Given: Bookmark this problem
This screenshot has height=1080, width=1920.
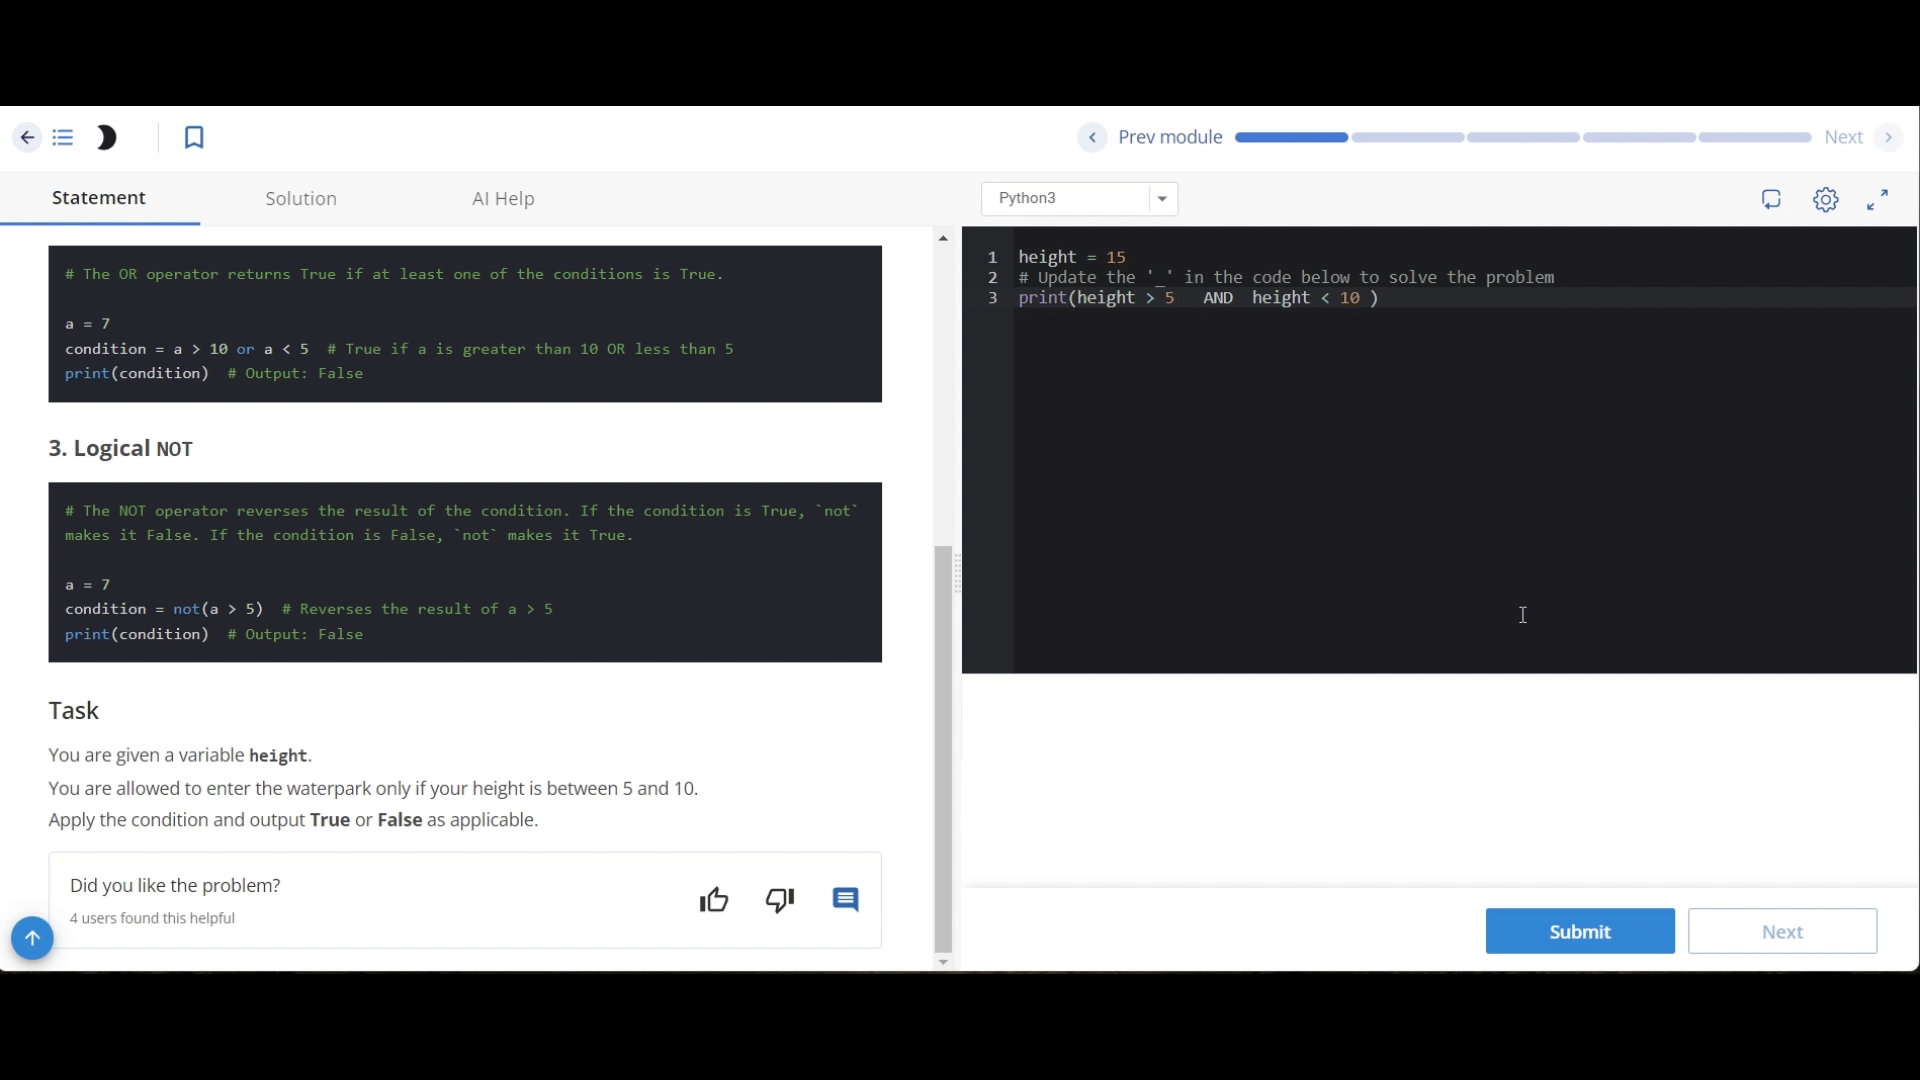Looking at the screenshot, I should tap(194, 137).
